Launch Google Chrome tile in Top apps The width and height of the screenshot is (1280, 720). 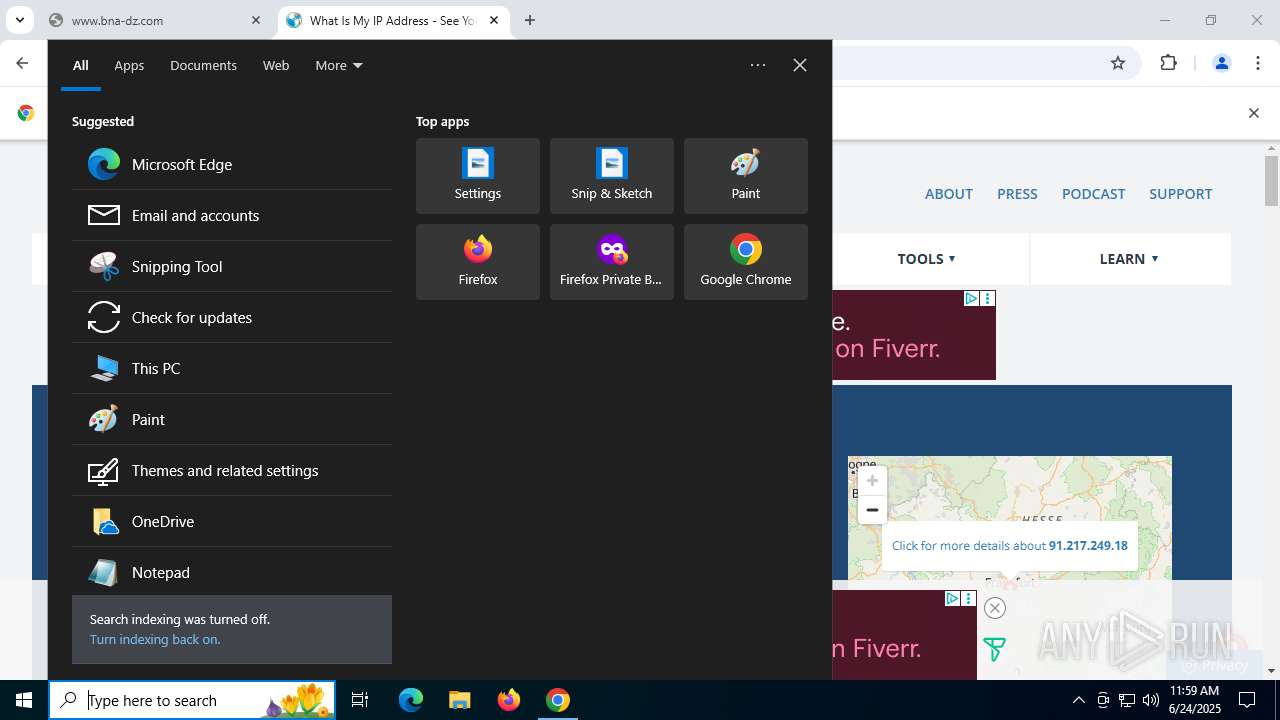(746, 262)
